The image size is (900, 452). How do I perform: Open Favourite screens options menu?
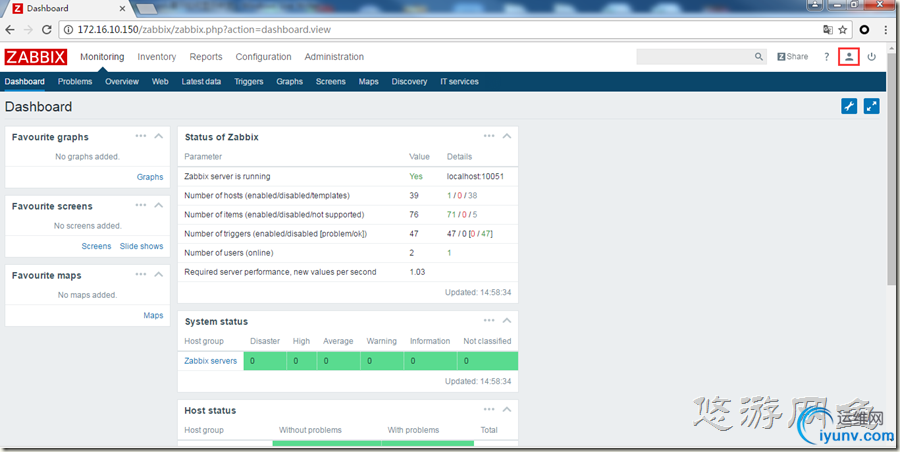pyautogui.click(x=141, y=205)
